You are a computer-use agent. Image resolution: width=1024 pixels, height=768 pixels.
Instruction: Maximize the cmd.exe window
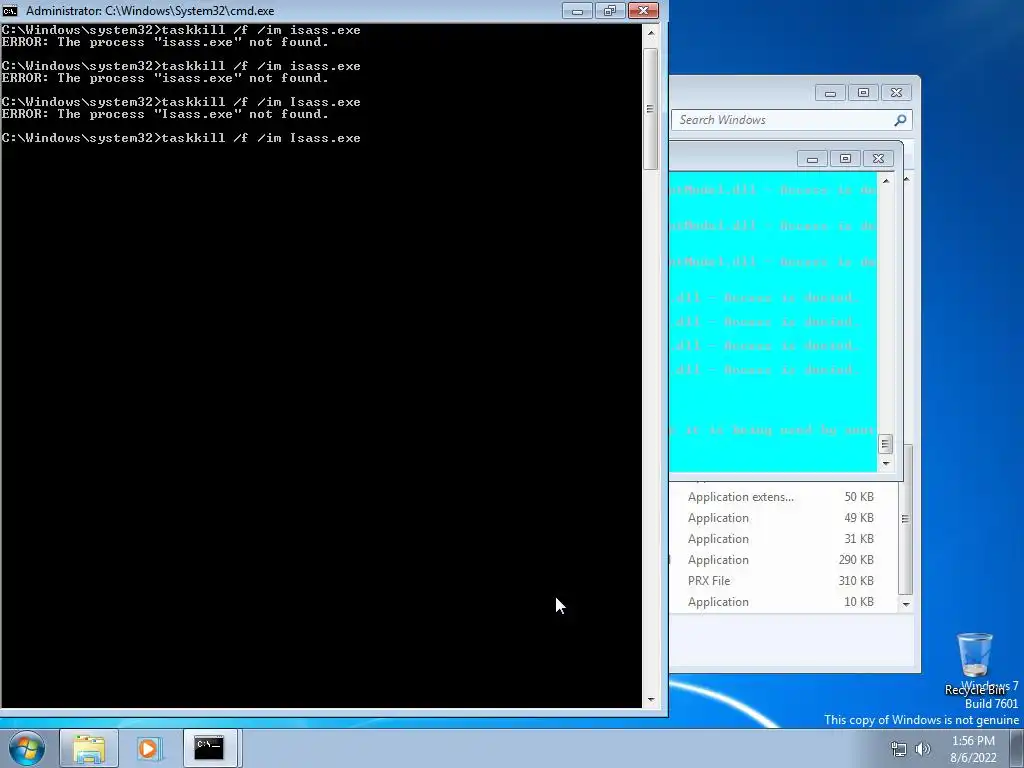point(610,10)
